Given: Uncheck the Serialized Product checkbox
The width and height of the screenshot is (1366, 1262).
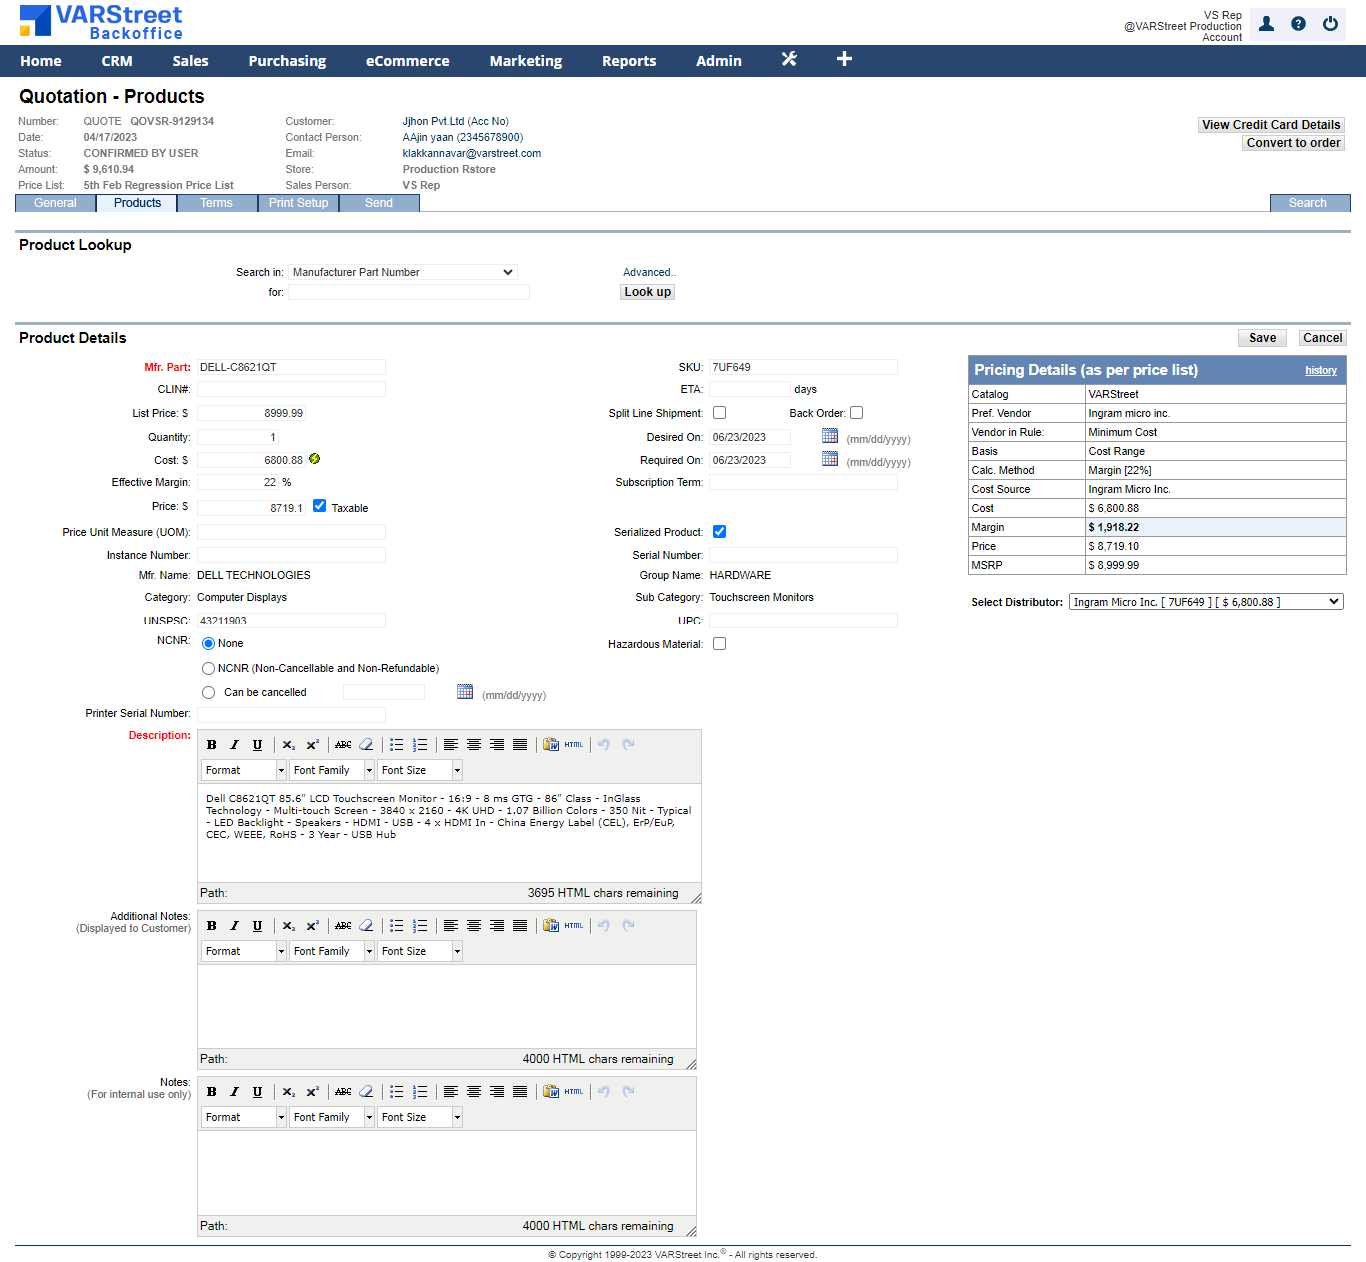Looking at the screenshot, I should pyautogui.click(x=719, y=532).
